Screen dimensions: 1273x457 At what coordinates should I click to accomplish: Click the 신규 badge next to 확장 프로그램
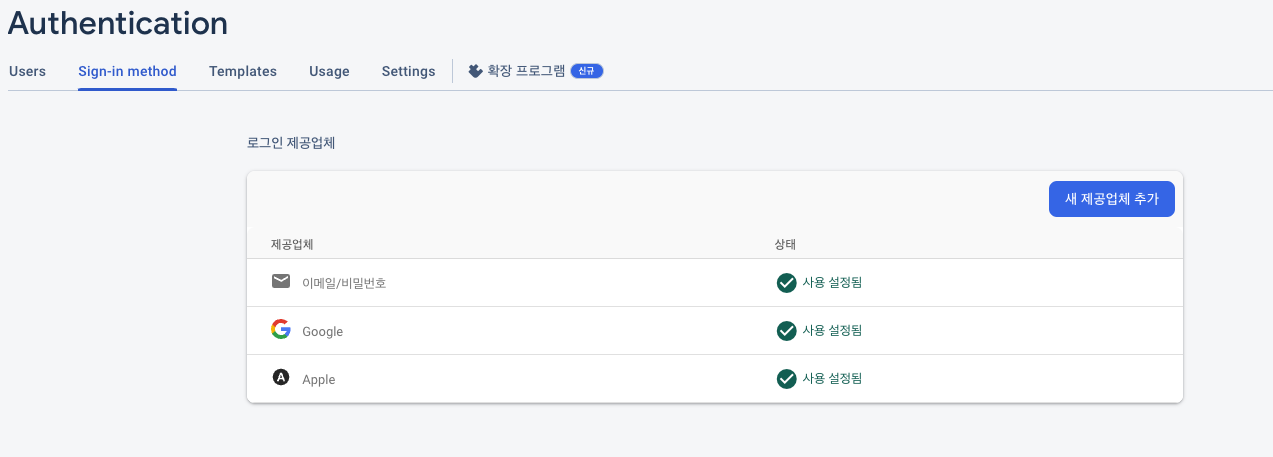[587, 71]
